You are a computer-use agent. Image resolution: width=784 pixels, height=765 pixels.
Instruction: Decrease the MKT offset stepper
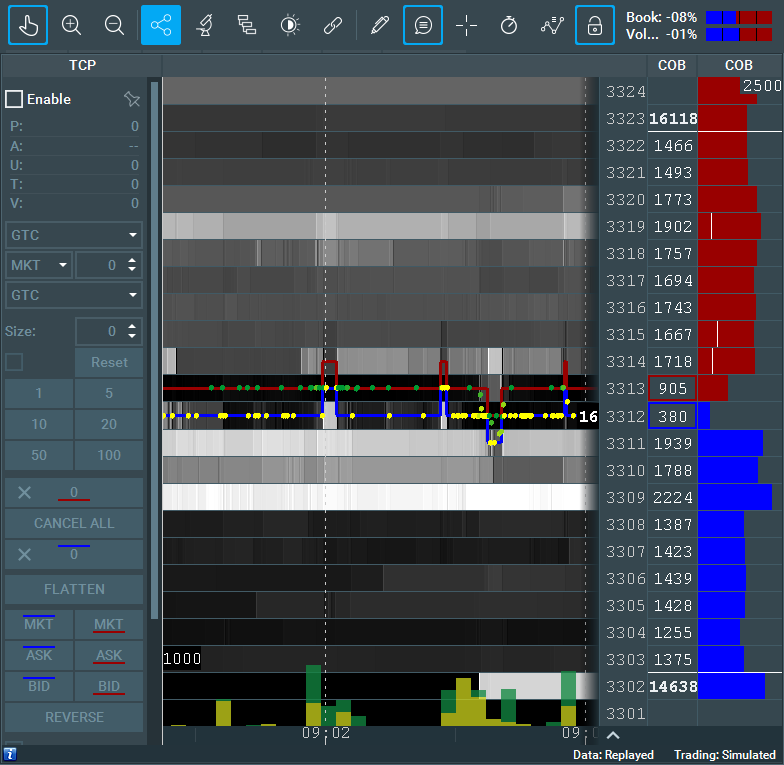click(x=132, y=270)
